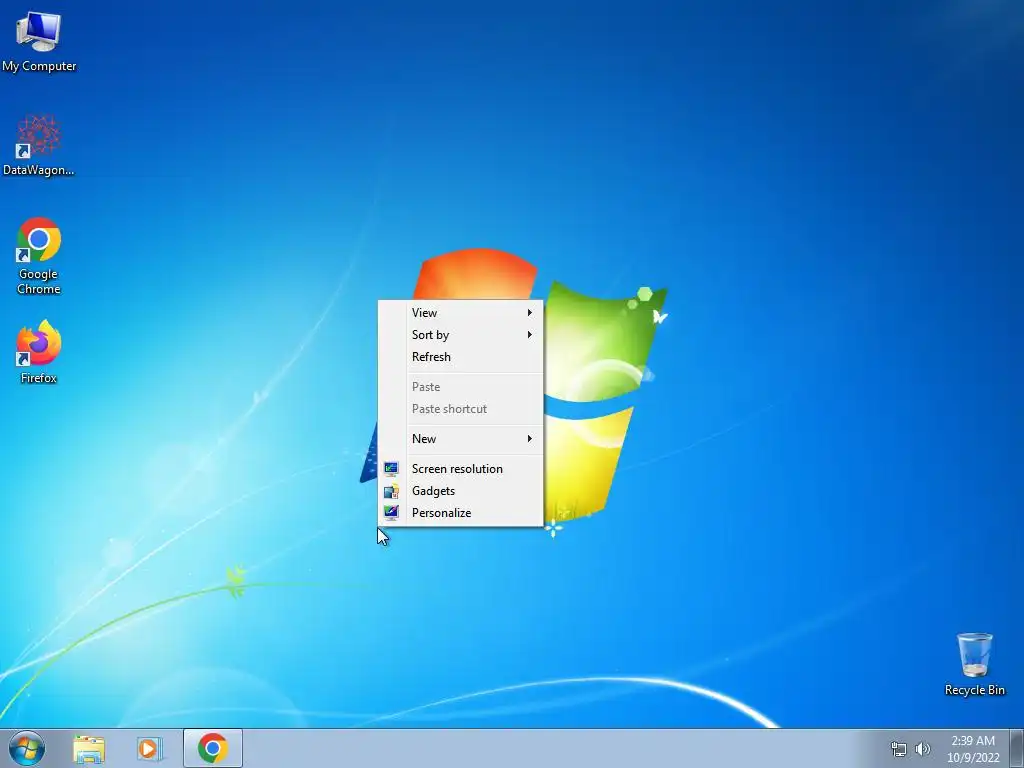This screenshot has width=1024, height=768.
Task: Select the Firefox desktop shortcut
Action: 39,351
